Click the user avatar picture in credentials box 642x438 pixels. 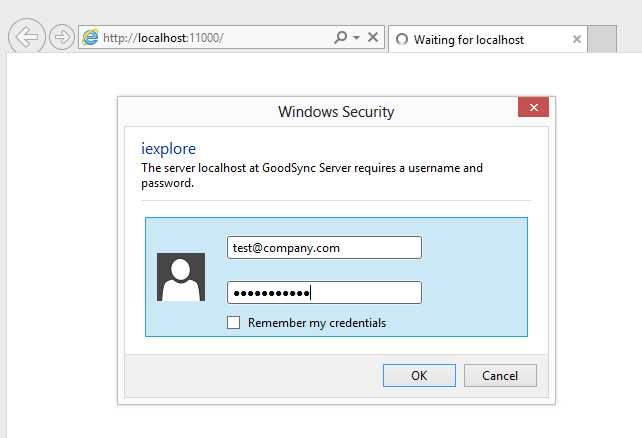coord(181,277)
